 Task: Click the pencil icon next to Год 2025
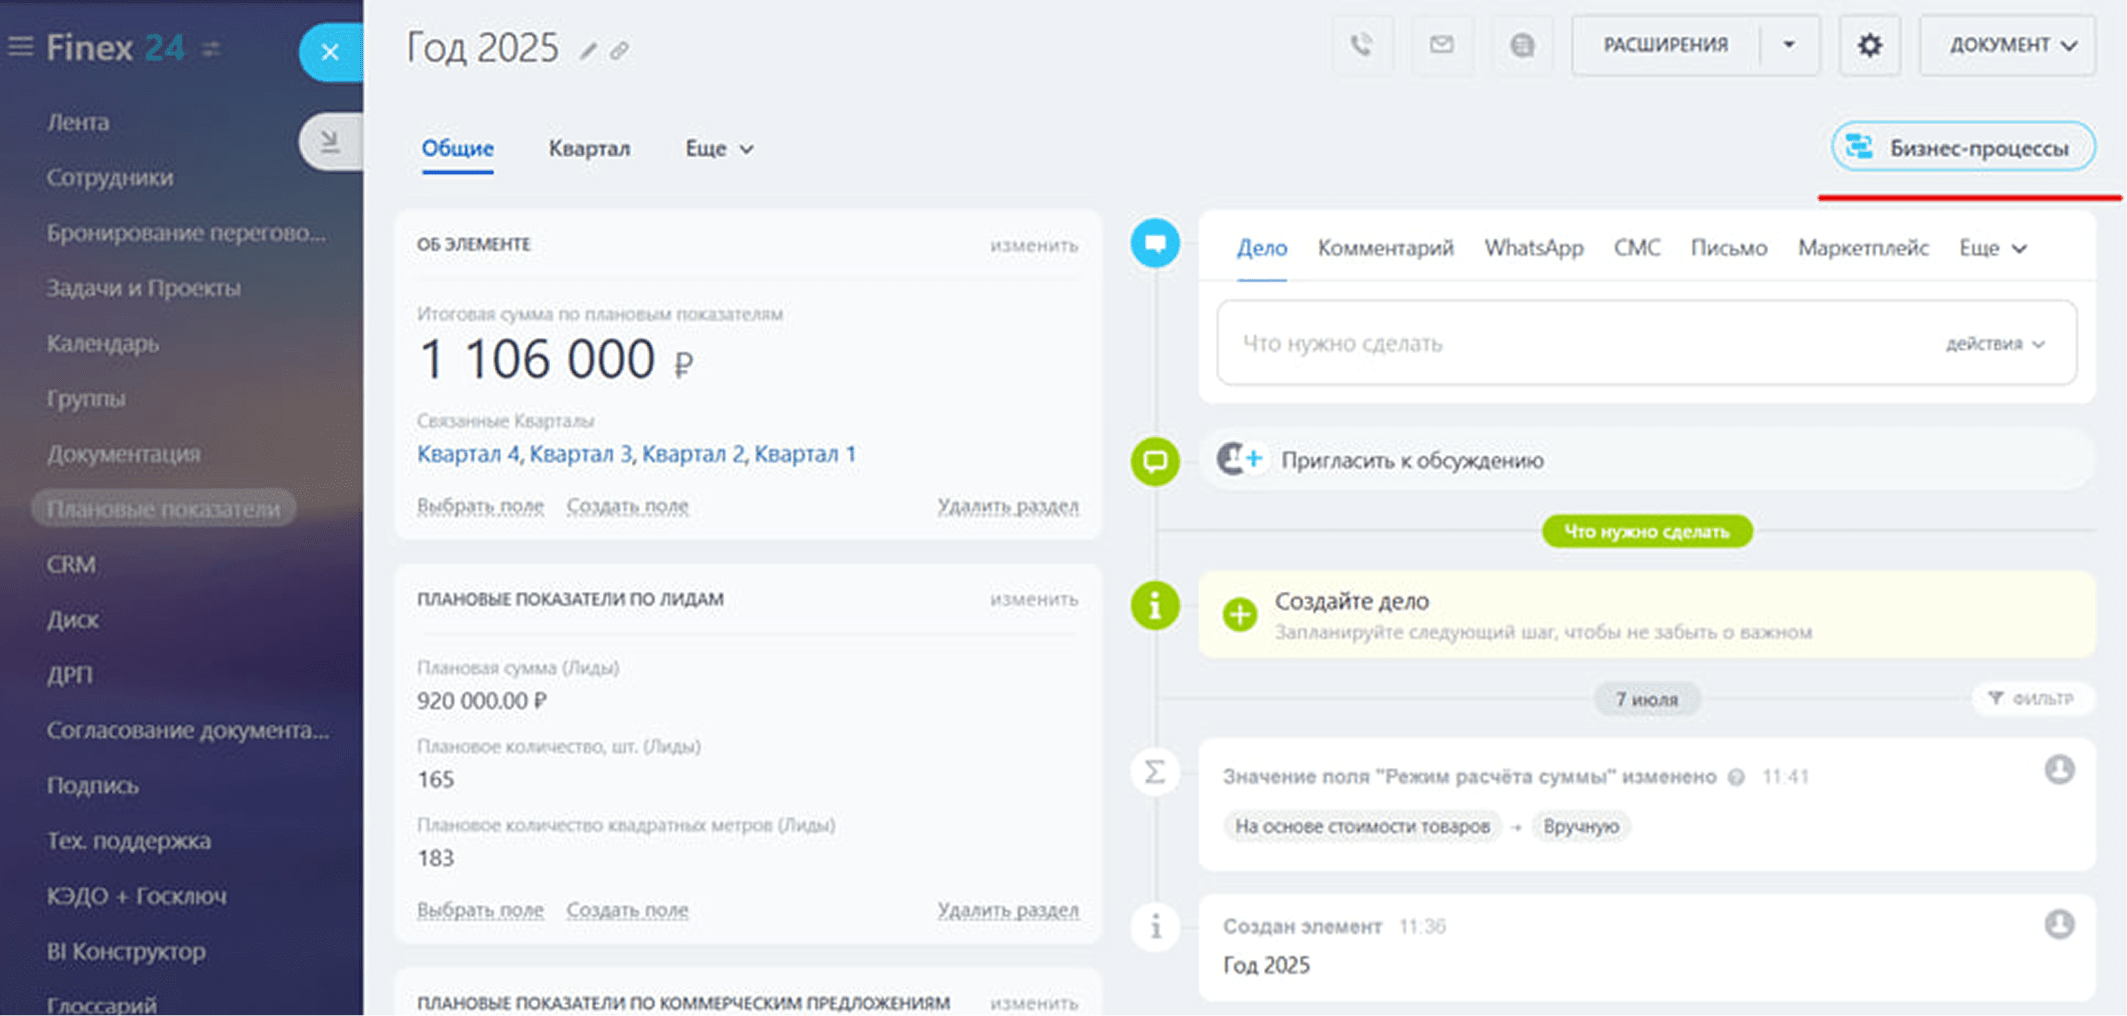pos(589,51)
